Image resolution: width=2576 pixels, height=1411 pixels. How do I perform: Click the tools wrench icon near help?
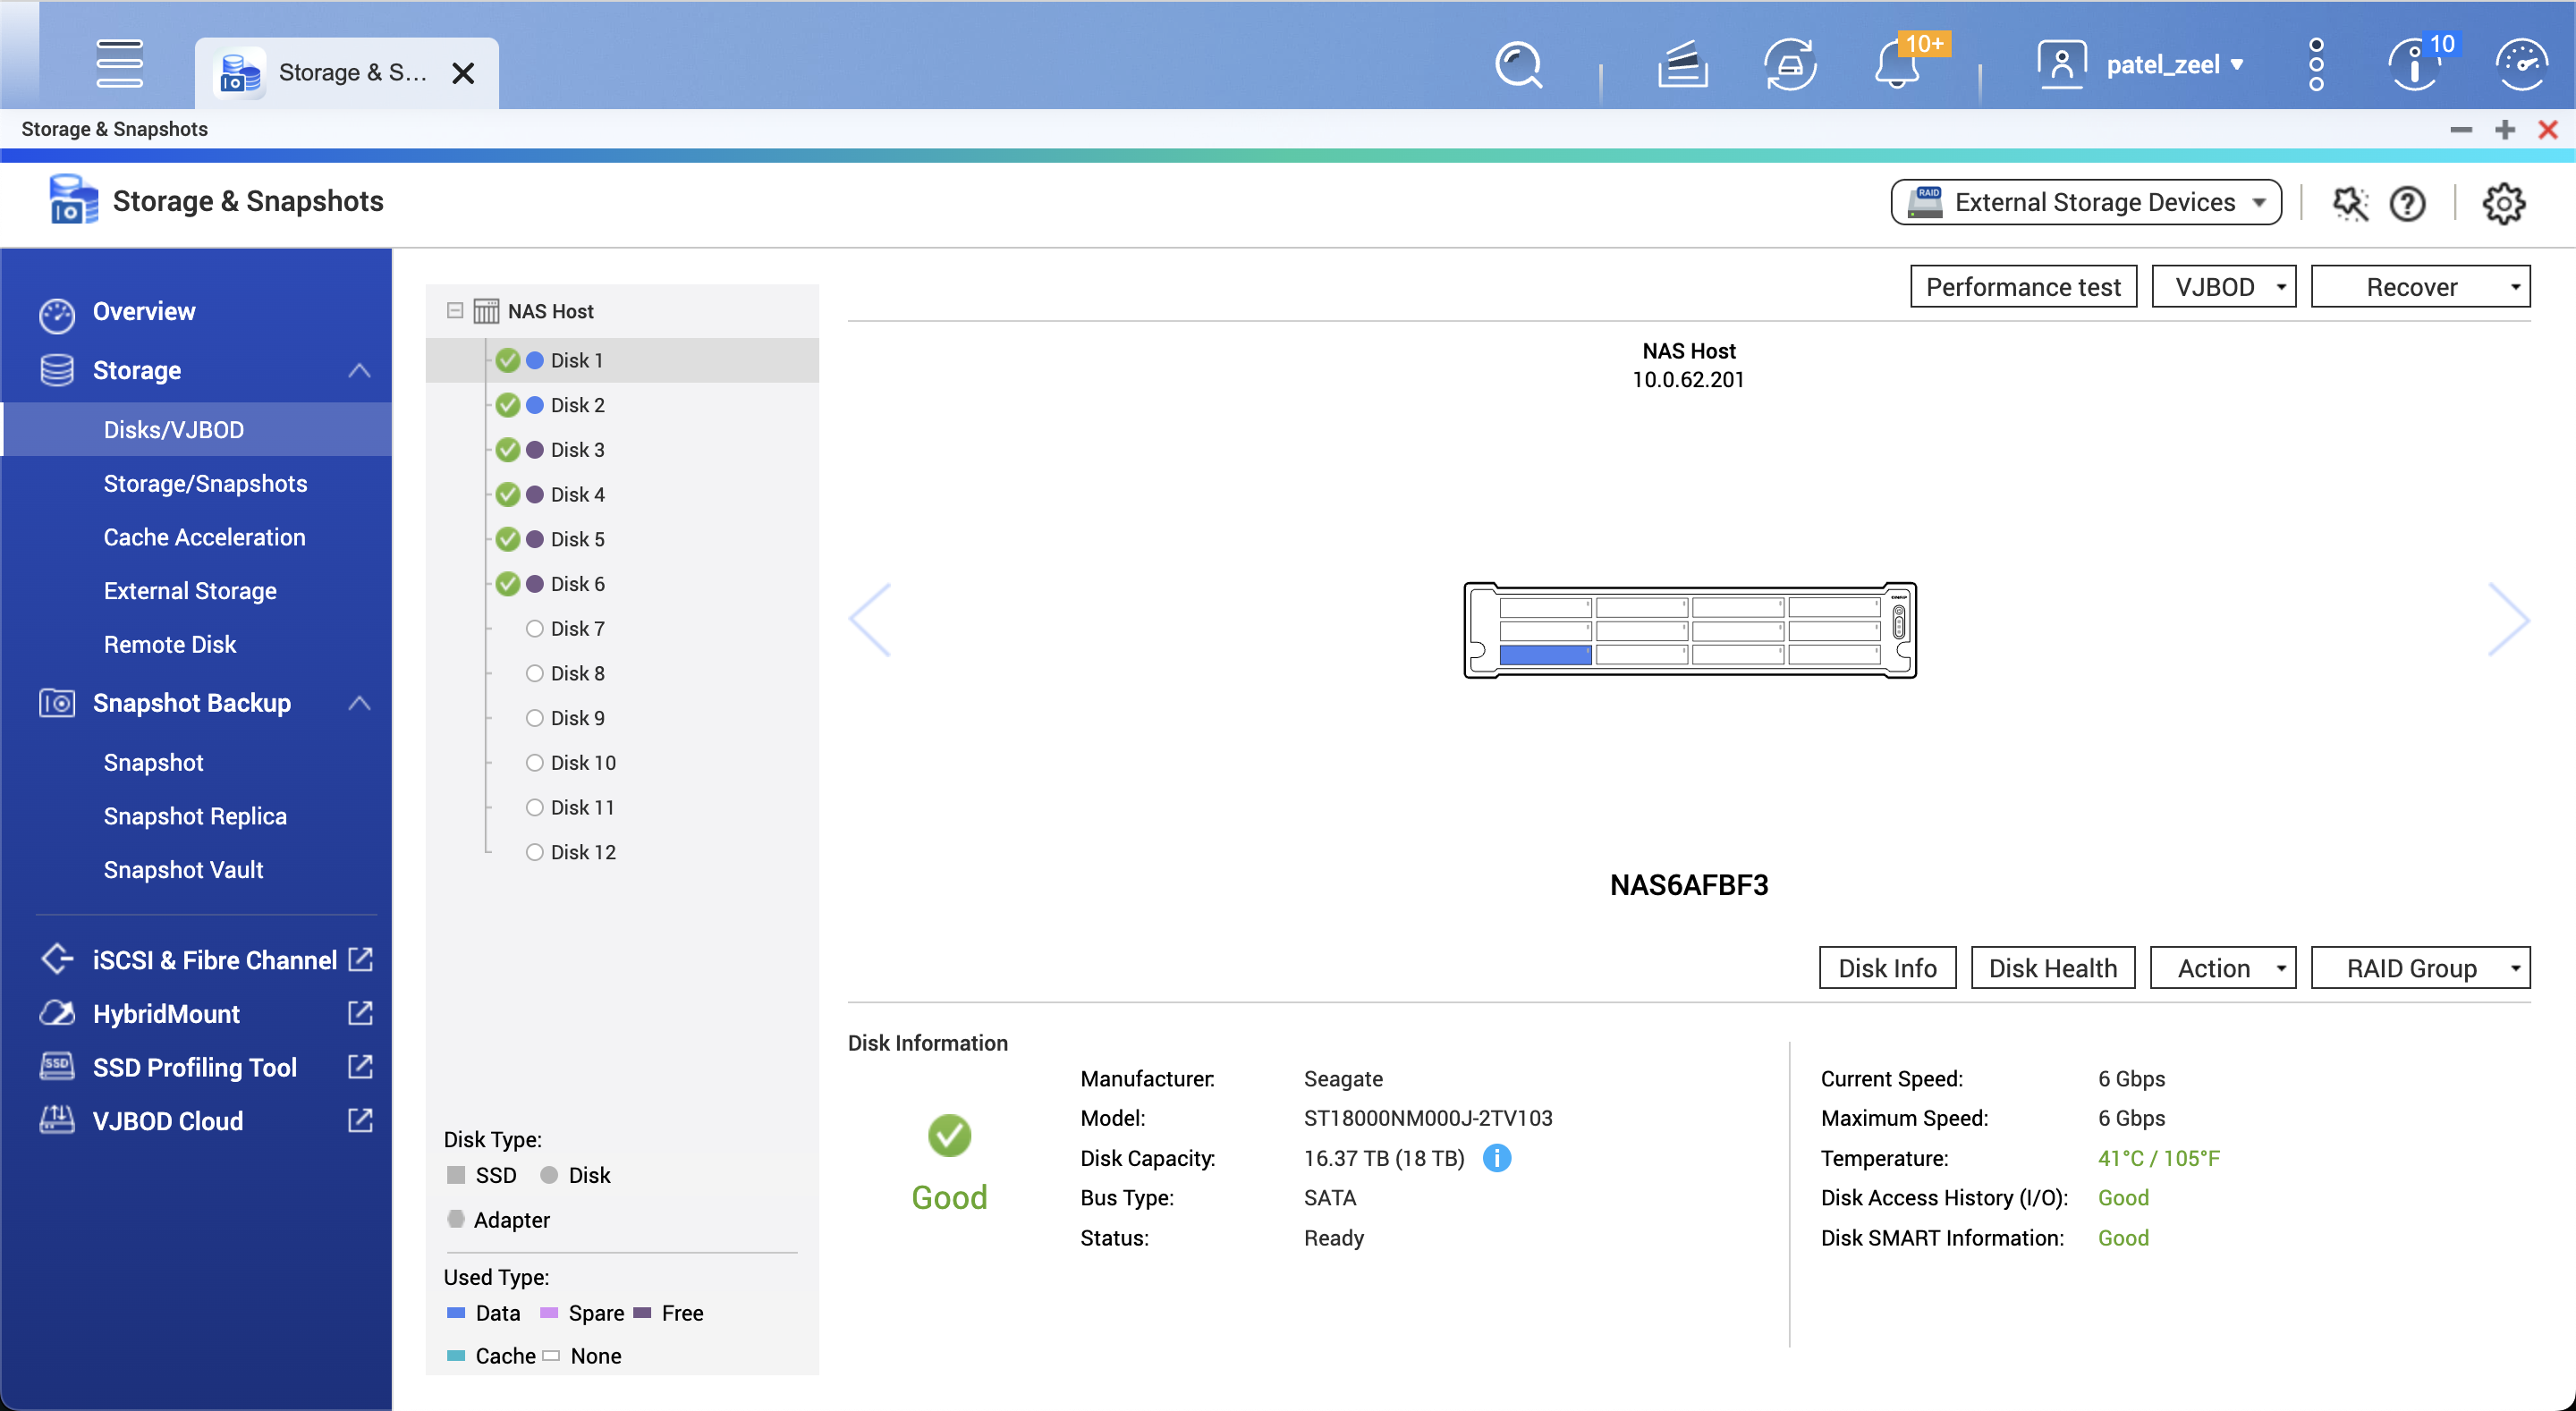(x=2351, y=203)
